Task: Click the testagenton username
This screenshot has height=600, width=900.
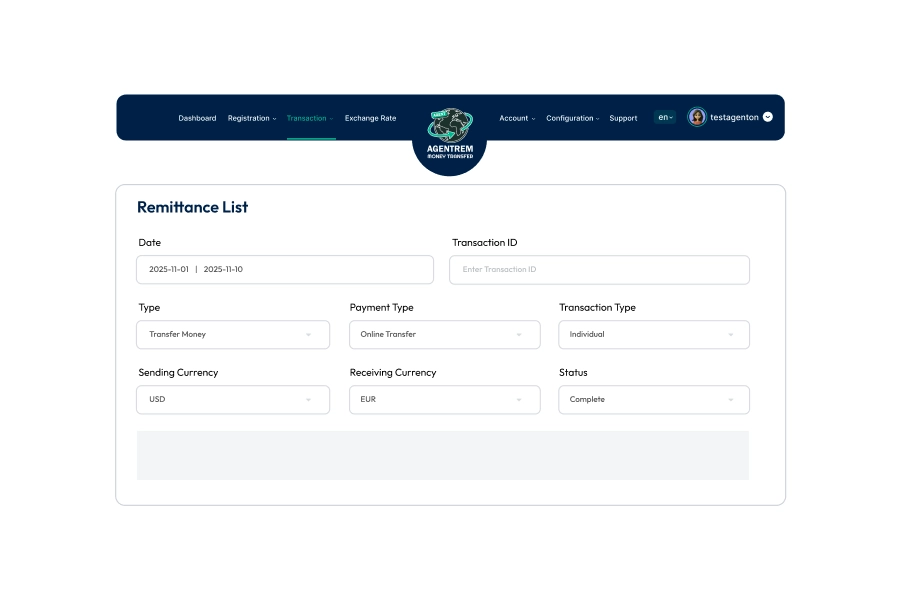Action: pos(734,117)
